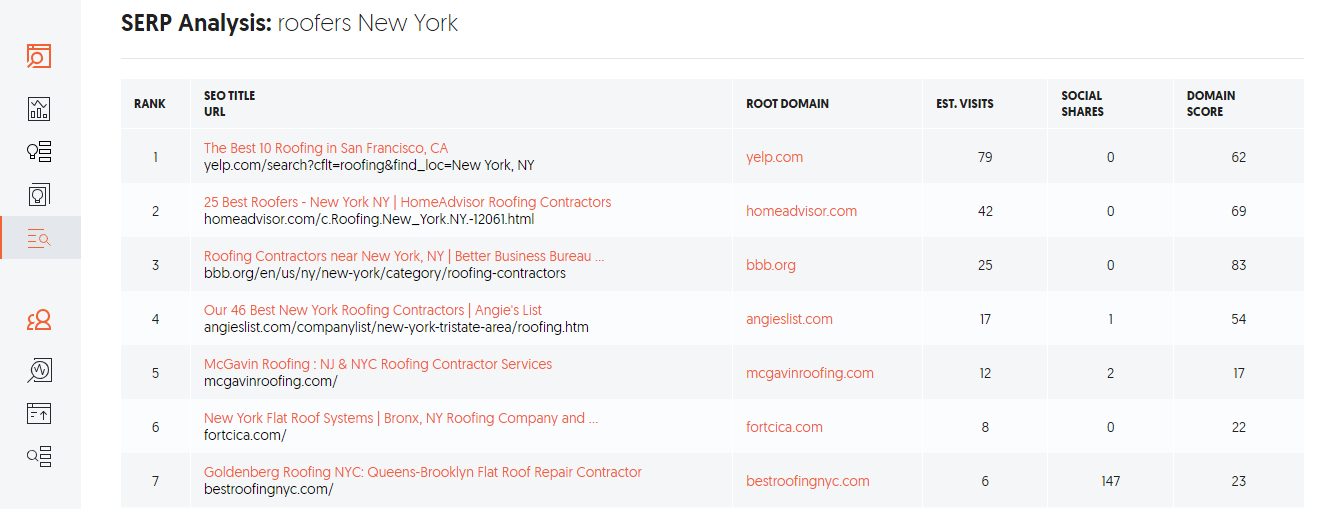Image resolution: width=1319 pixels, height=509 pixels.
Task: Open the window with upload arrow icon
Action: point(39,413)
